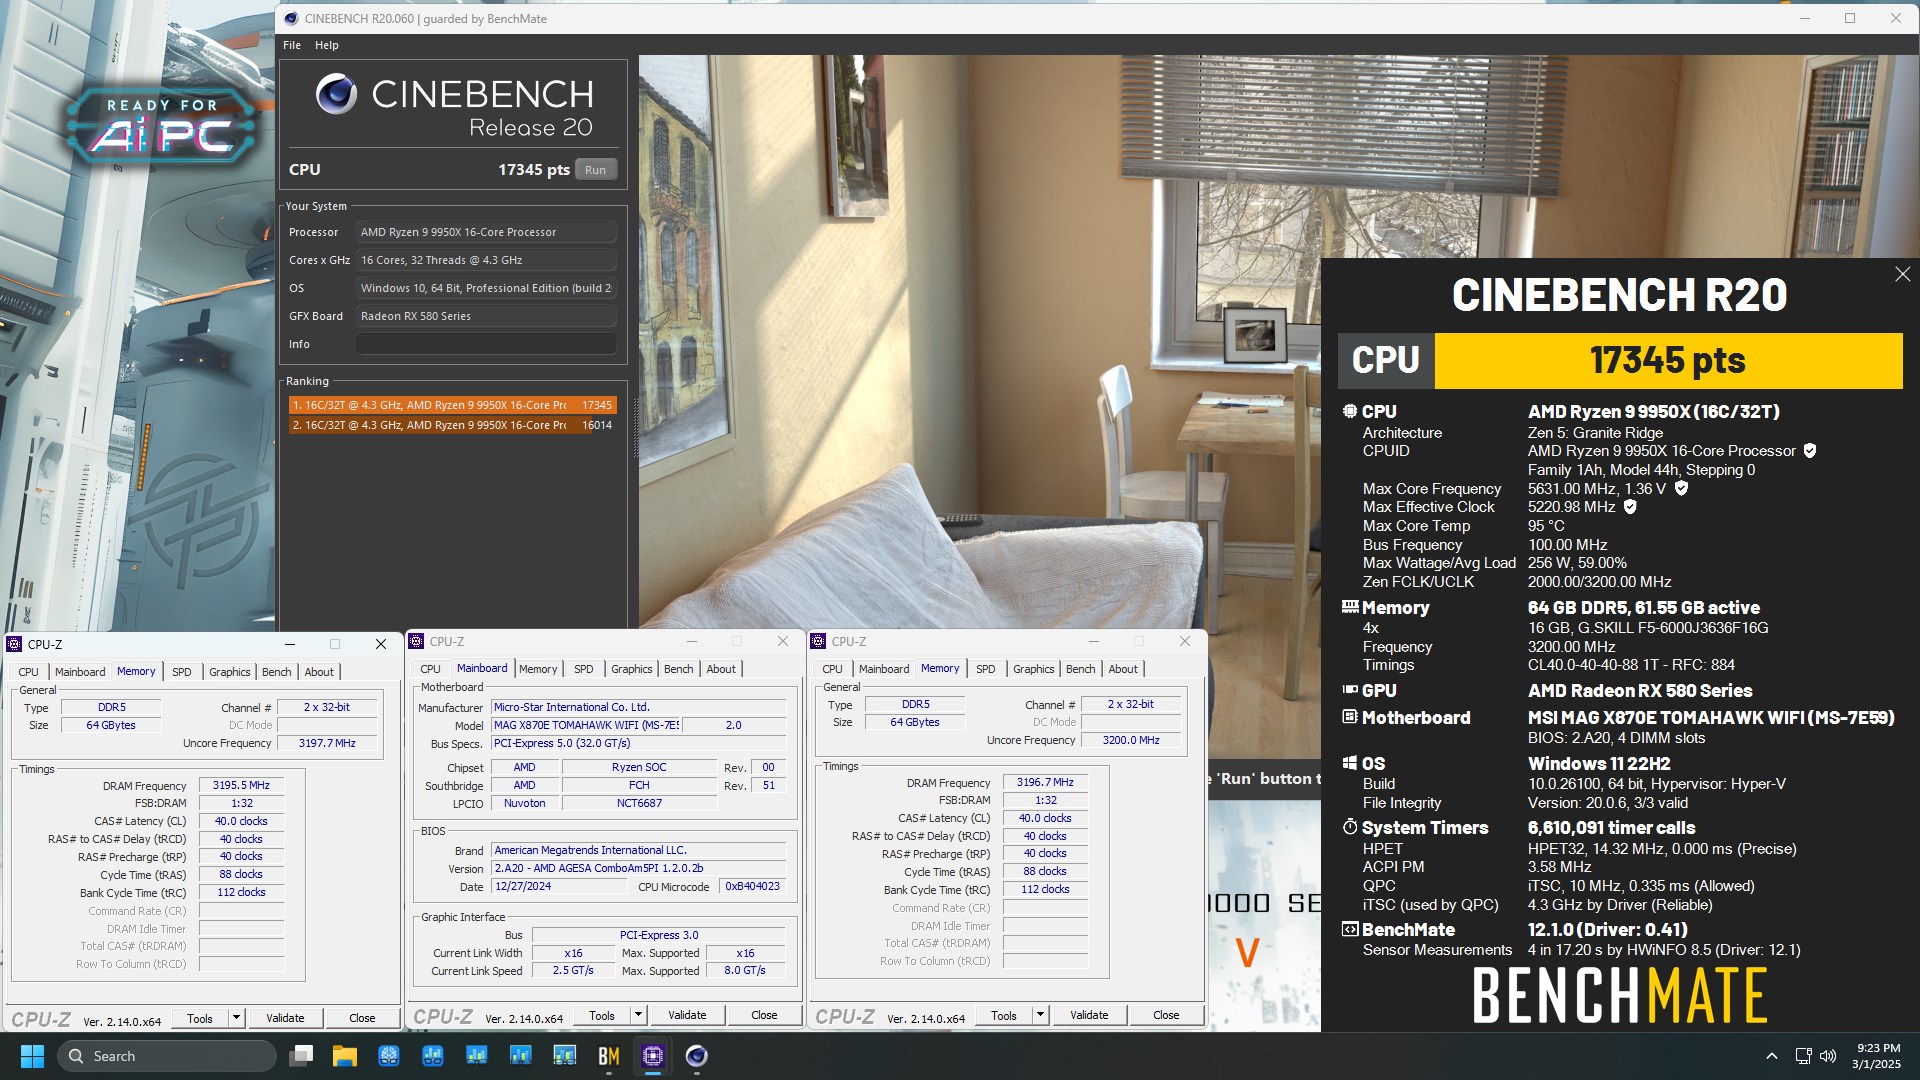Open the network status tray icon

(x=1803, y=1056)
